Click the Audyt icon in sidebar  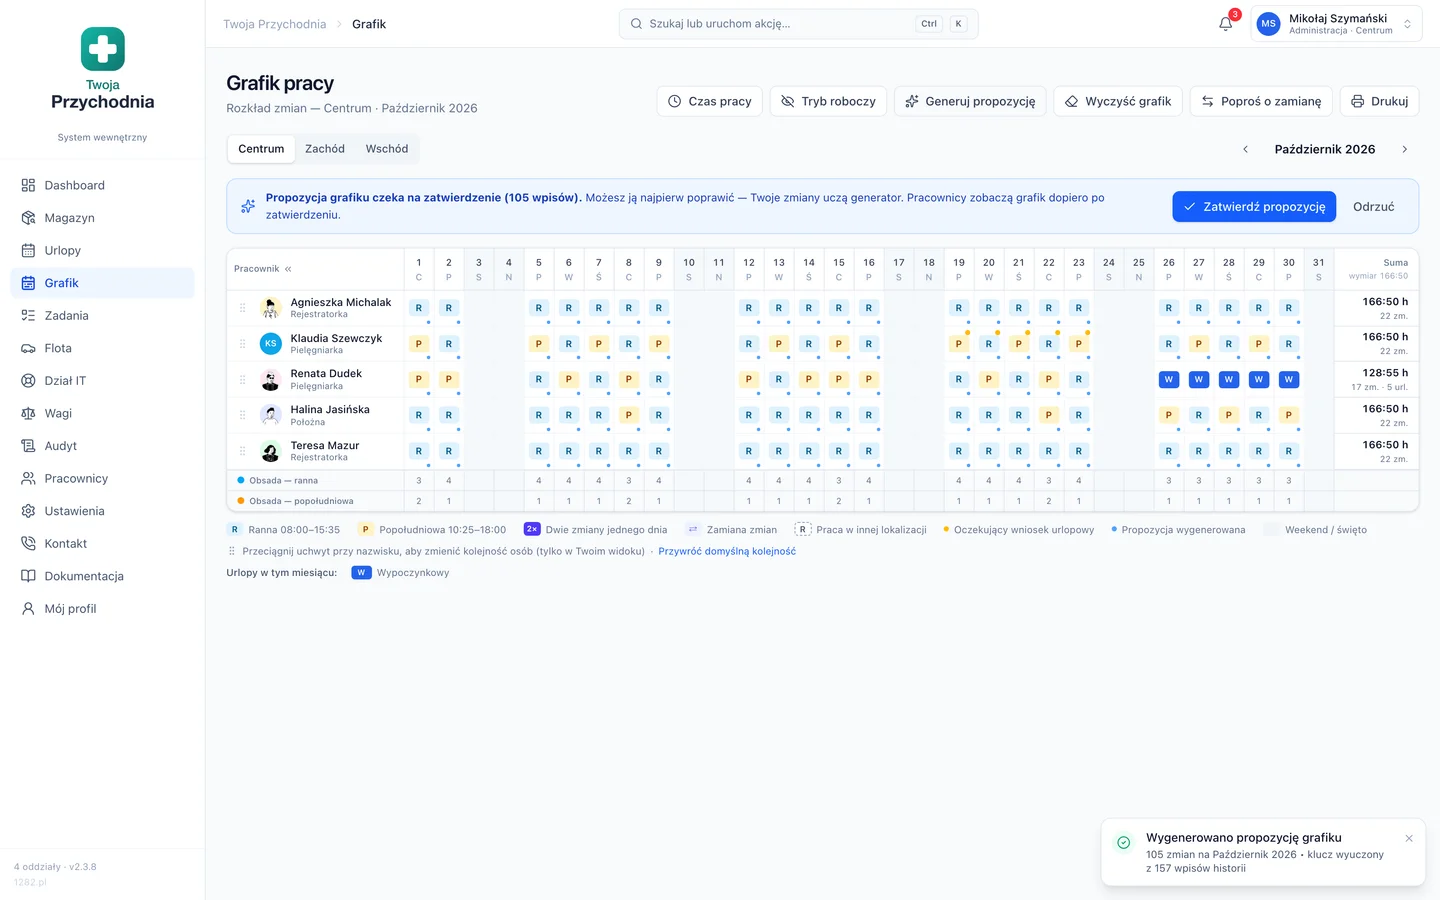pyautogui.click(x=28, y=446)
